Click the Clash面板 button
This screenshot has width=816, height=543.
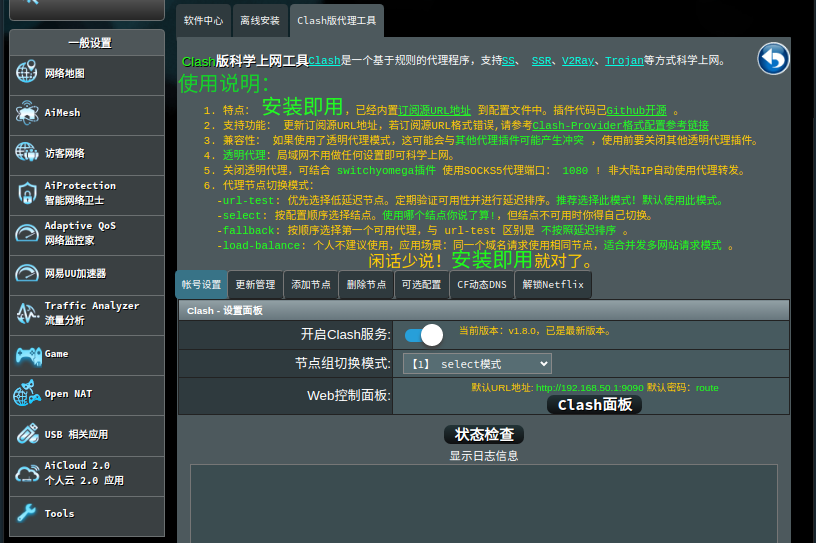coord(594,405)
